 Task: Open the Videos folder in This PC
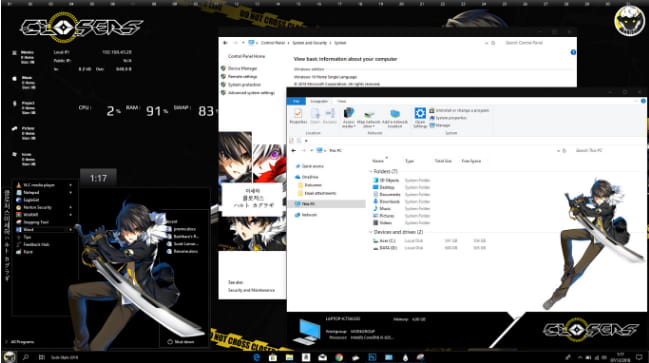click(382, 223)
